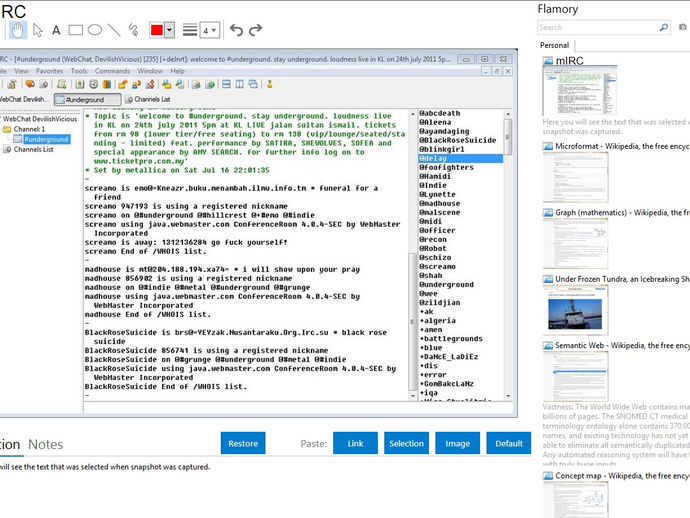690x518 pixels.
Task: Switch to the Channels List switchbar tab
Action: click(x=148, y=99)
